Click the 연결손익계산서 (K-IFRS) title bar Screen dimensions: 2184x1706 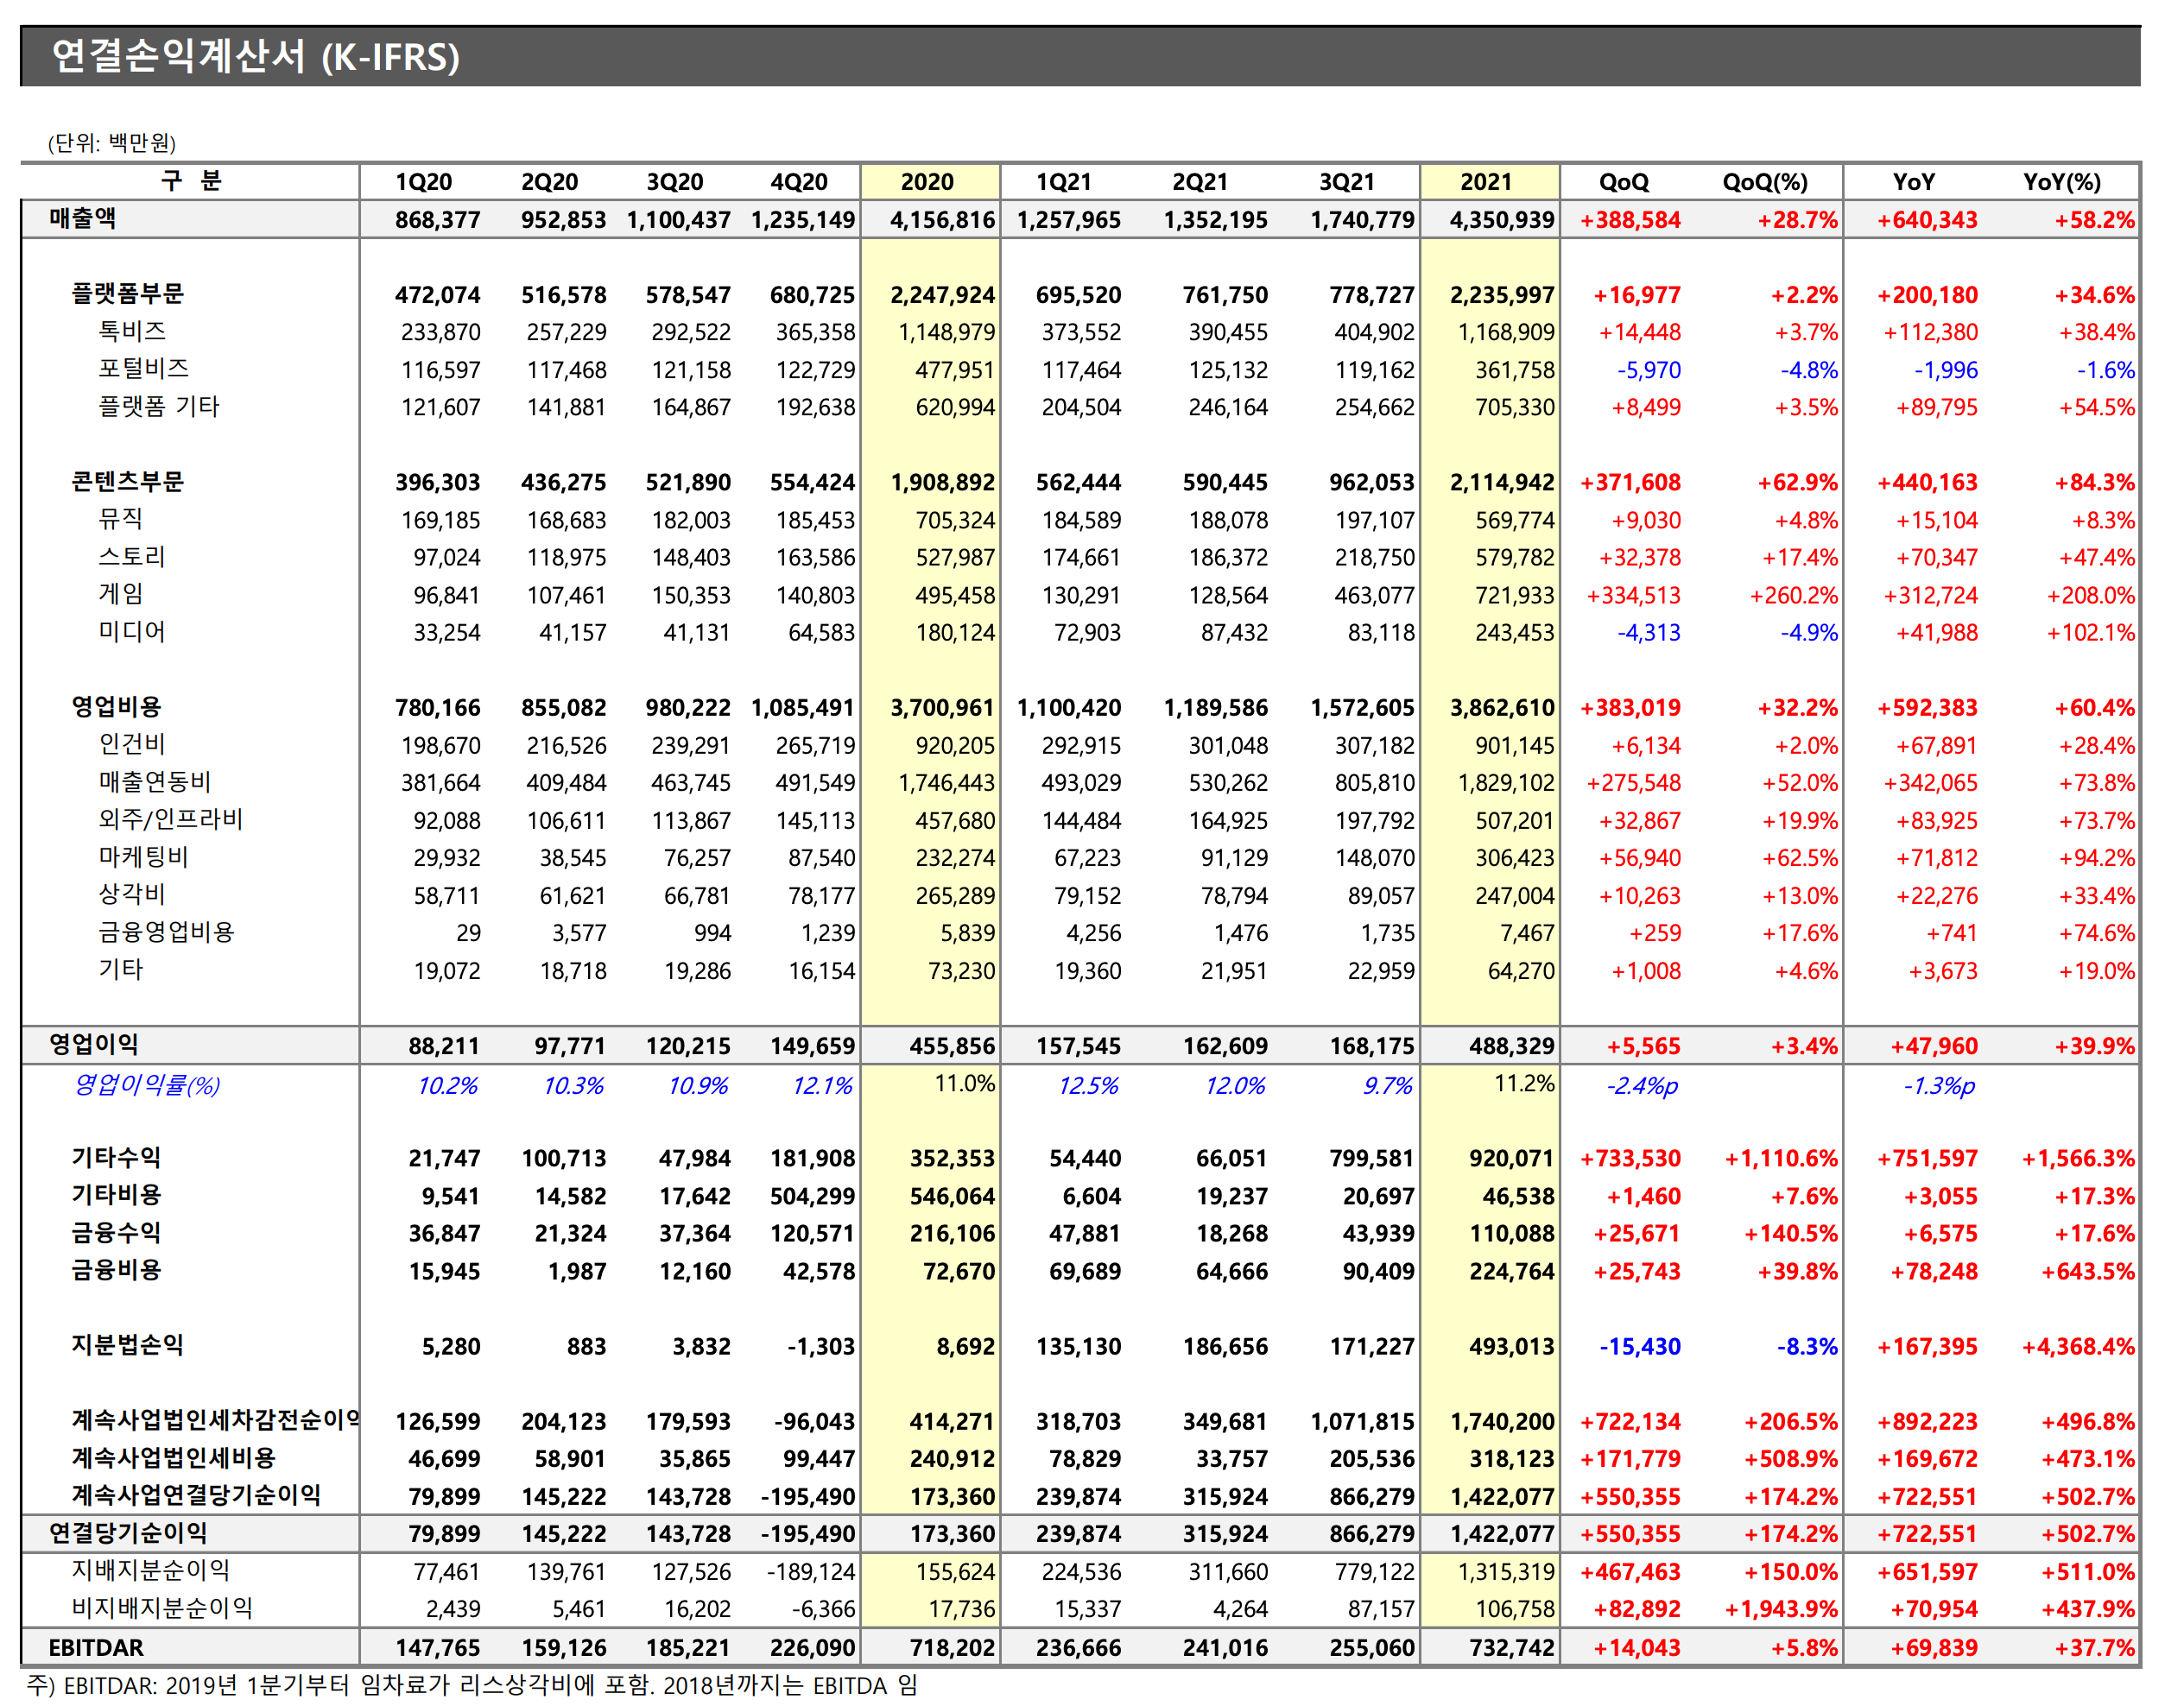point(256,57)
